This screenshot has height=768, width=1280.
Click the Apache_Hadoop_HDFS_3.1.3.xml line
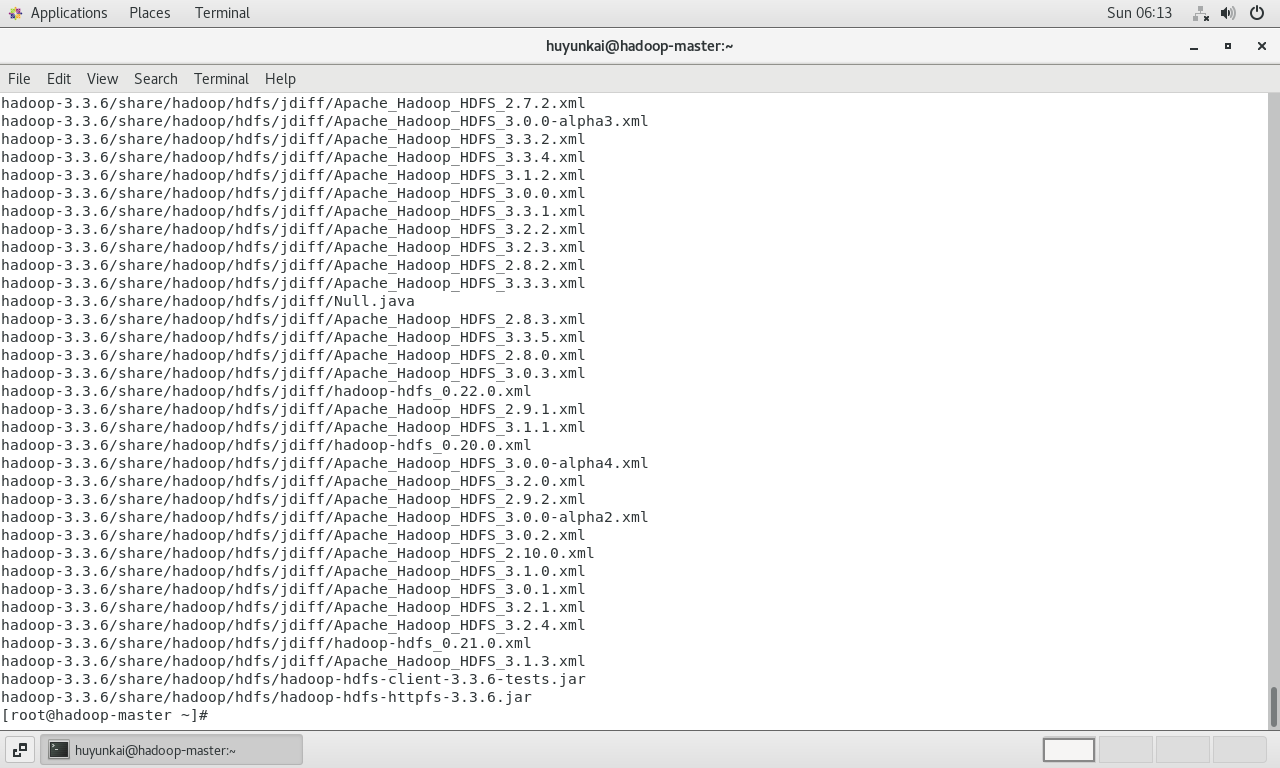pos(293,661)
